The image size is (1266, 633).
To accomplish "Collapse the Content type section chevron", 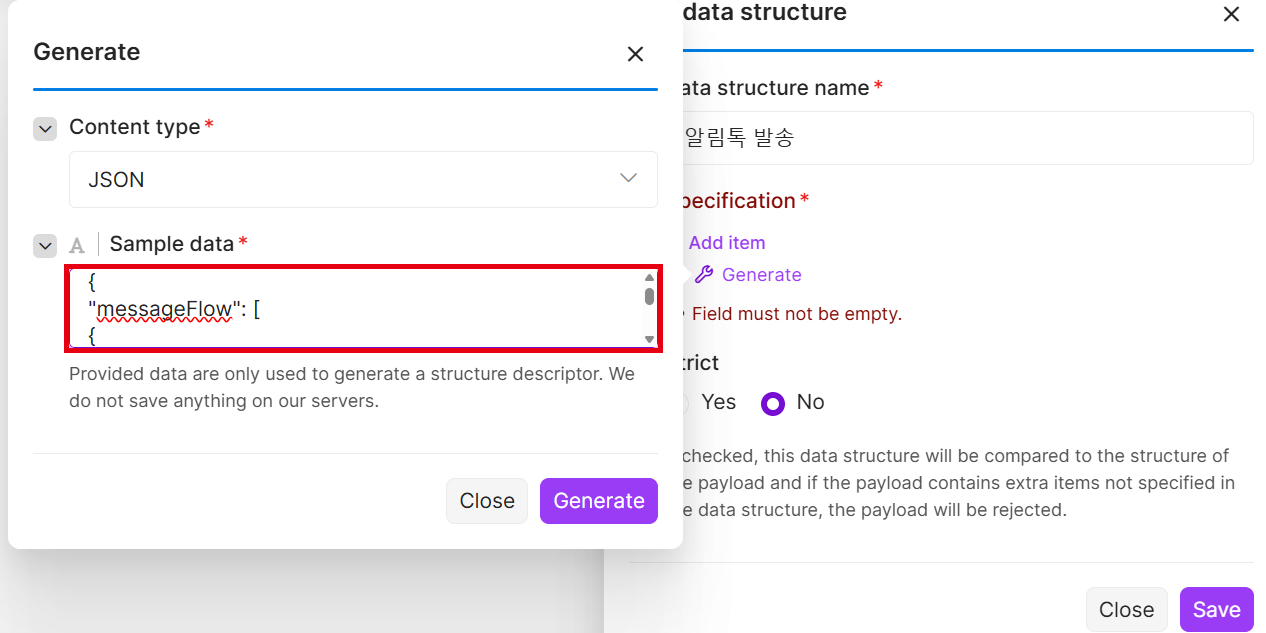I will tap(45, 129).
